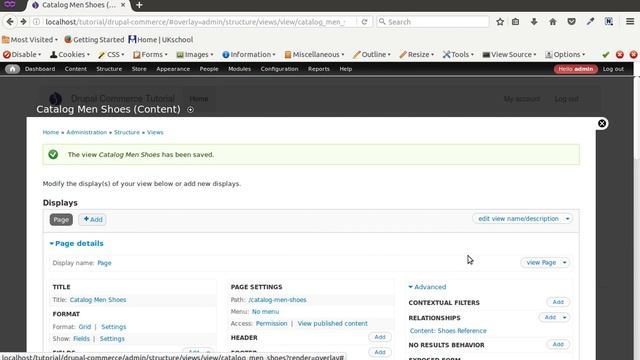The height and width of the screenshot is (360, 640).
Task: Open Home | UKschool bookmark
Action: tap(161, 40)
